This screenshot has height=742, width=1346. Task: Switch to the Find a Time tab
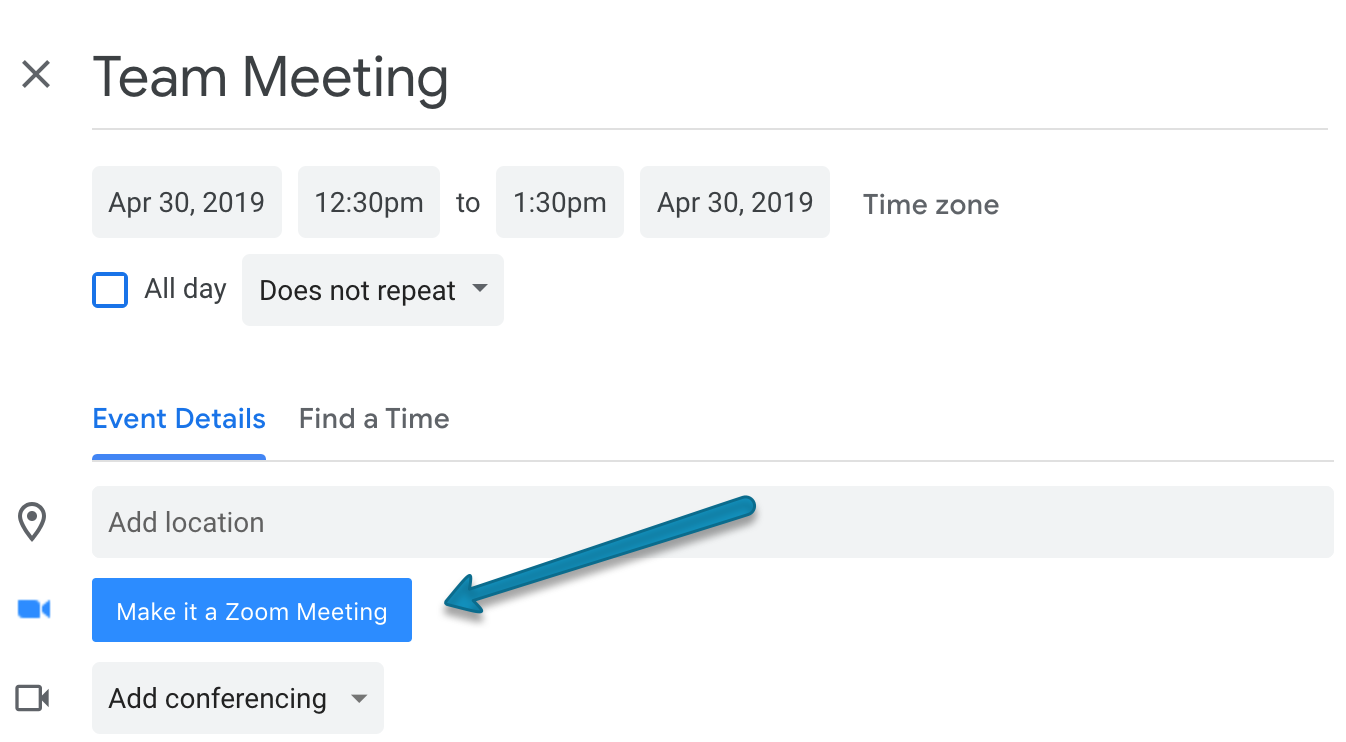(374, 418)
